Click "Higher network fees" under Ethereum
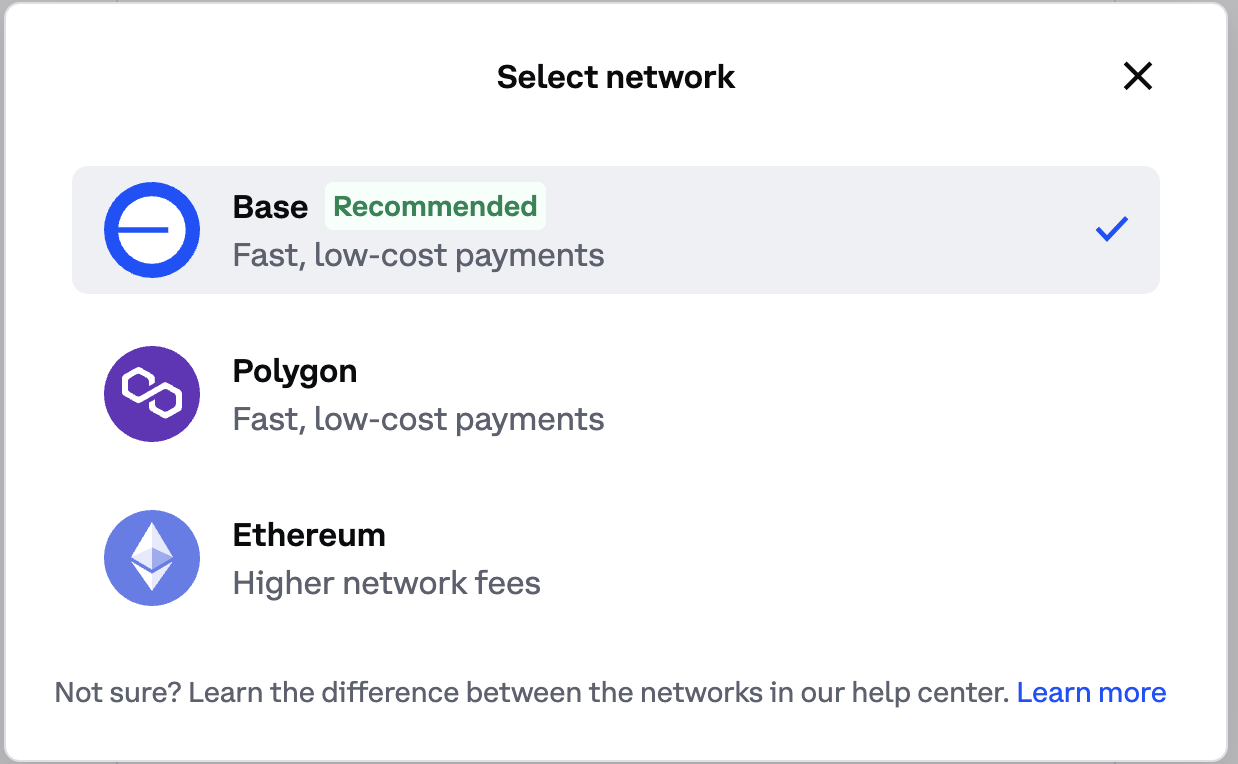This screenshot has width=1238, height=764. click(386, 583)
